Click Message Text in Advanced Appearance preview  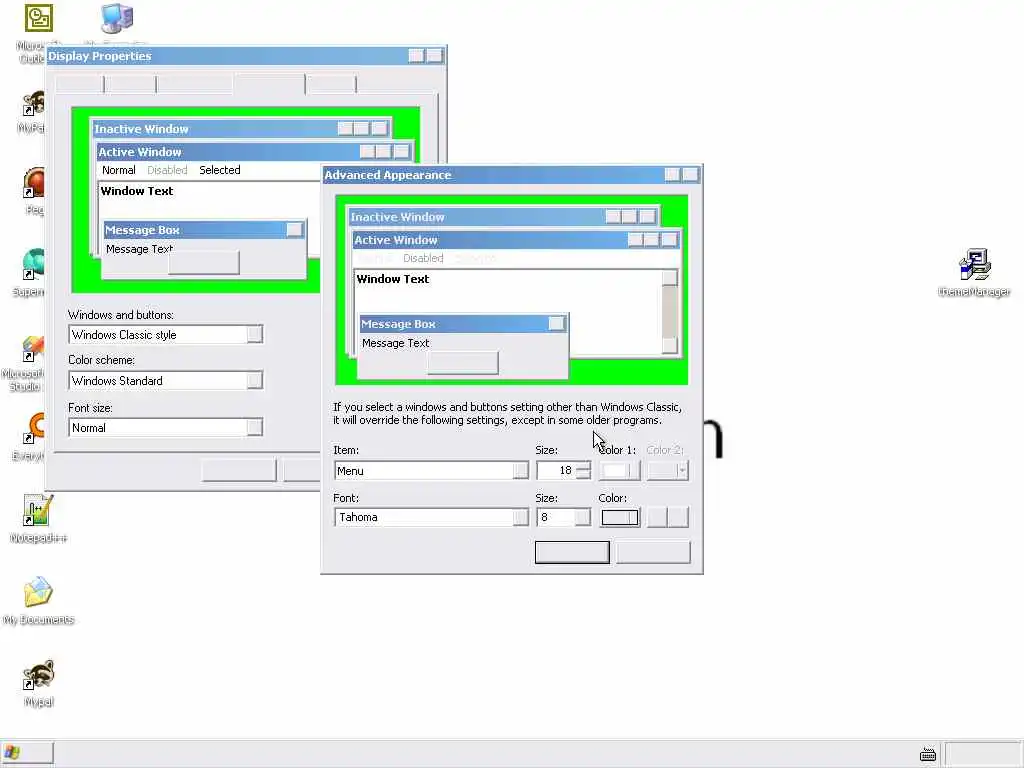coord(395,343)
